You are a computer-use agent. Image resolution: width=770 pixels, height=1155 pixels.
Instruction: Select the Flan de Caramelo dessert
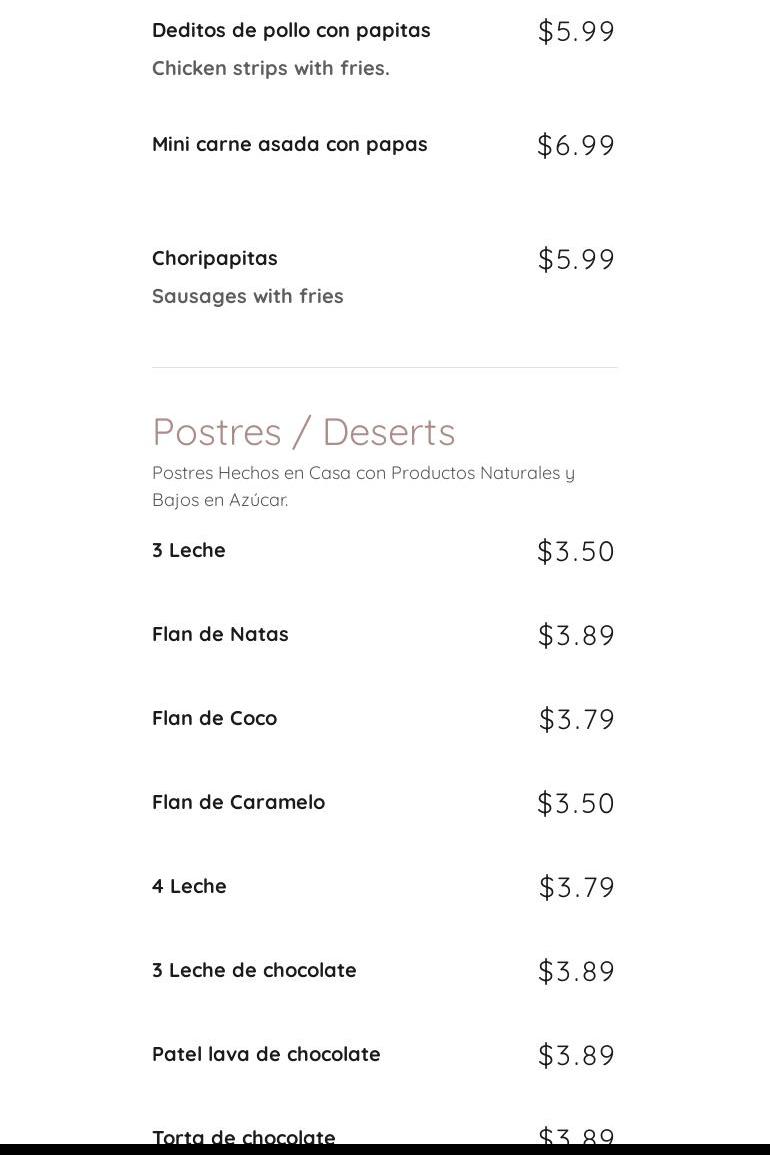[238, 803]
